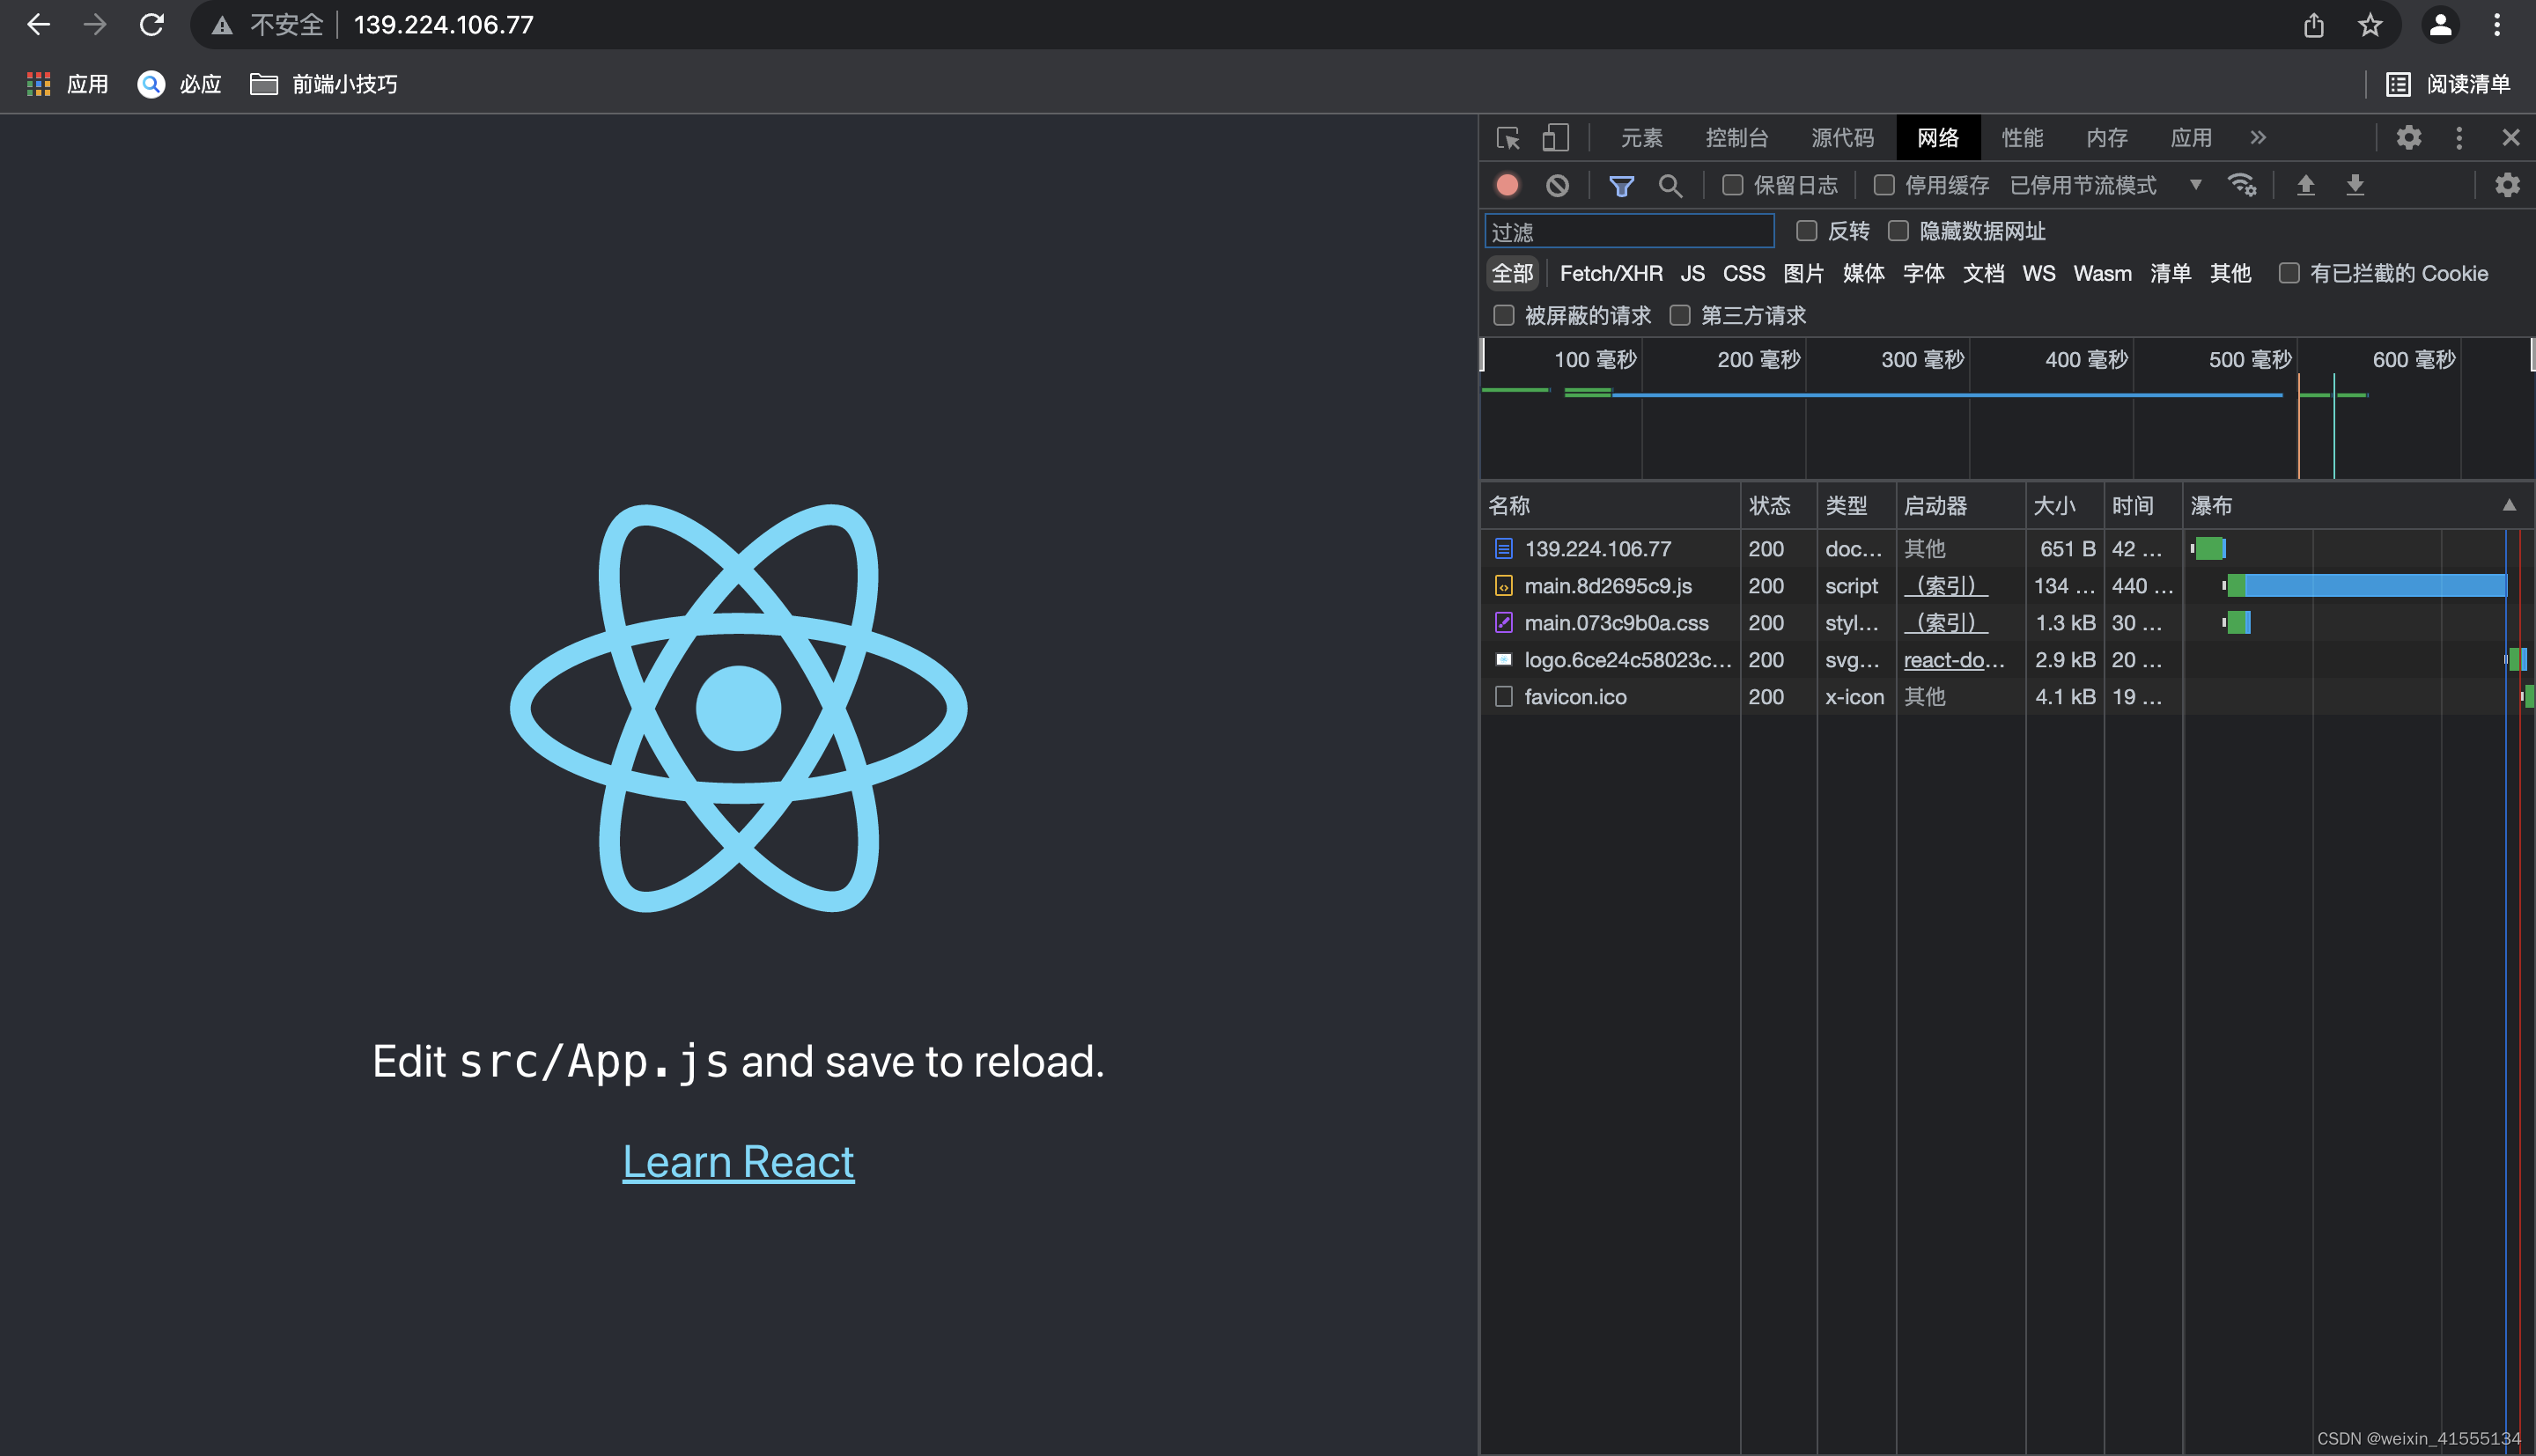Switch to the 内存 tab
This screenshot has width=2536, height=1456.
coord(2107,138)
